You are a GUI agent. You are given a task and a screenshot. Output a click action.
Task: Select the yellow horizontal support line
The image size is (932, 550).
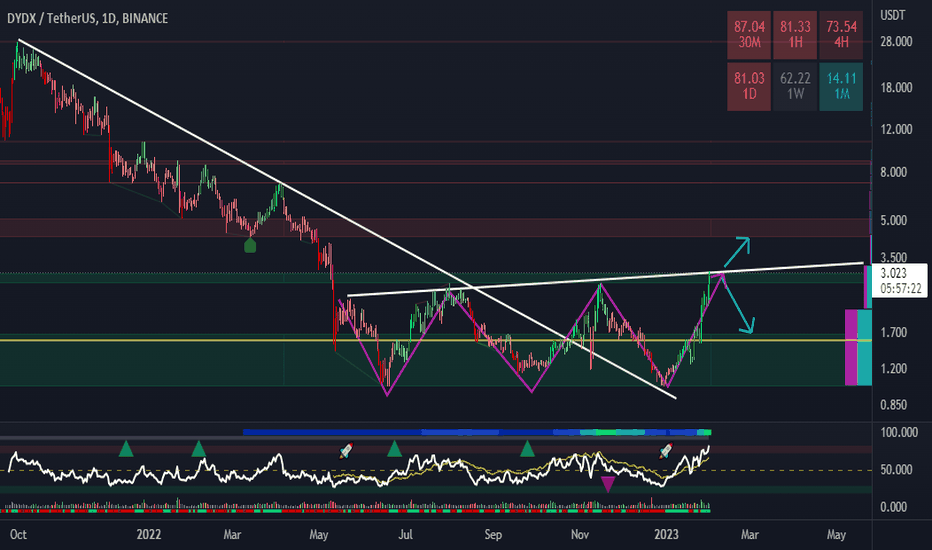click(436, 341)
